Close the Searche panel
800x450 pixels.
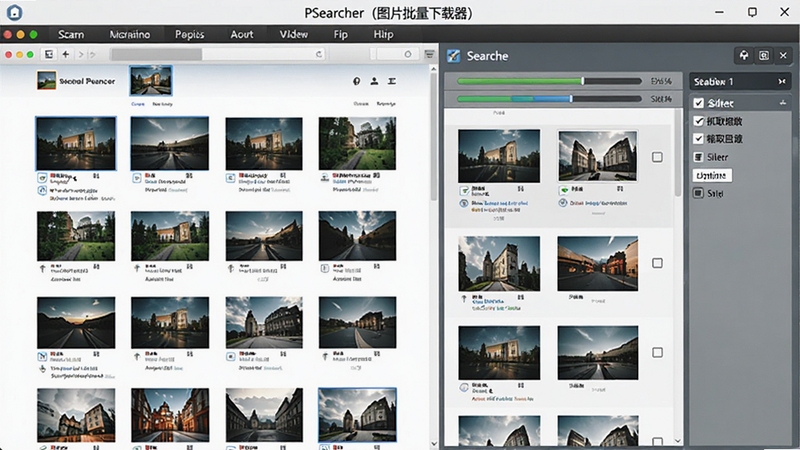(783, 56)
